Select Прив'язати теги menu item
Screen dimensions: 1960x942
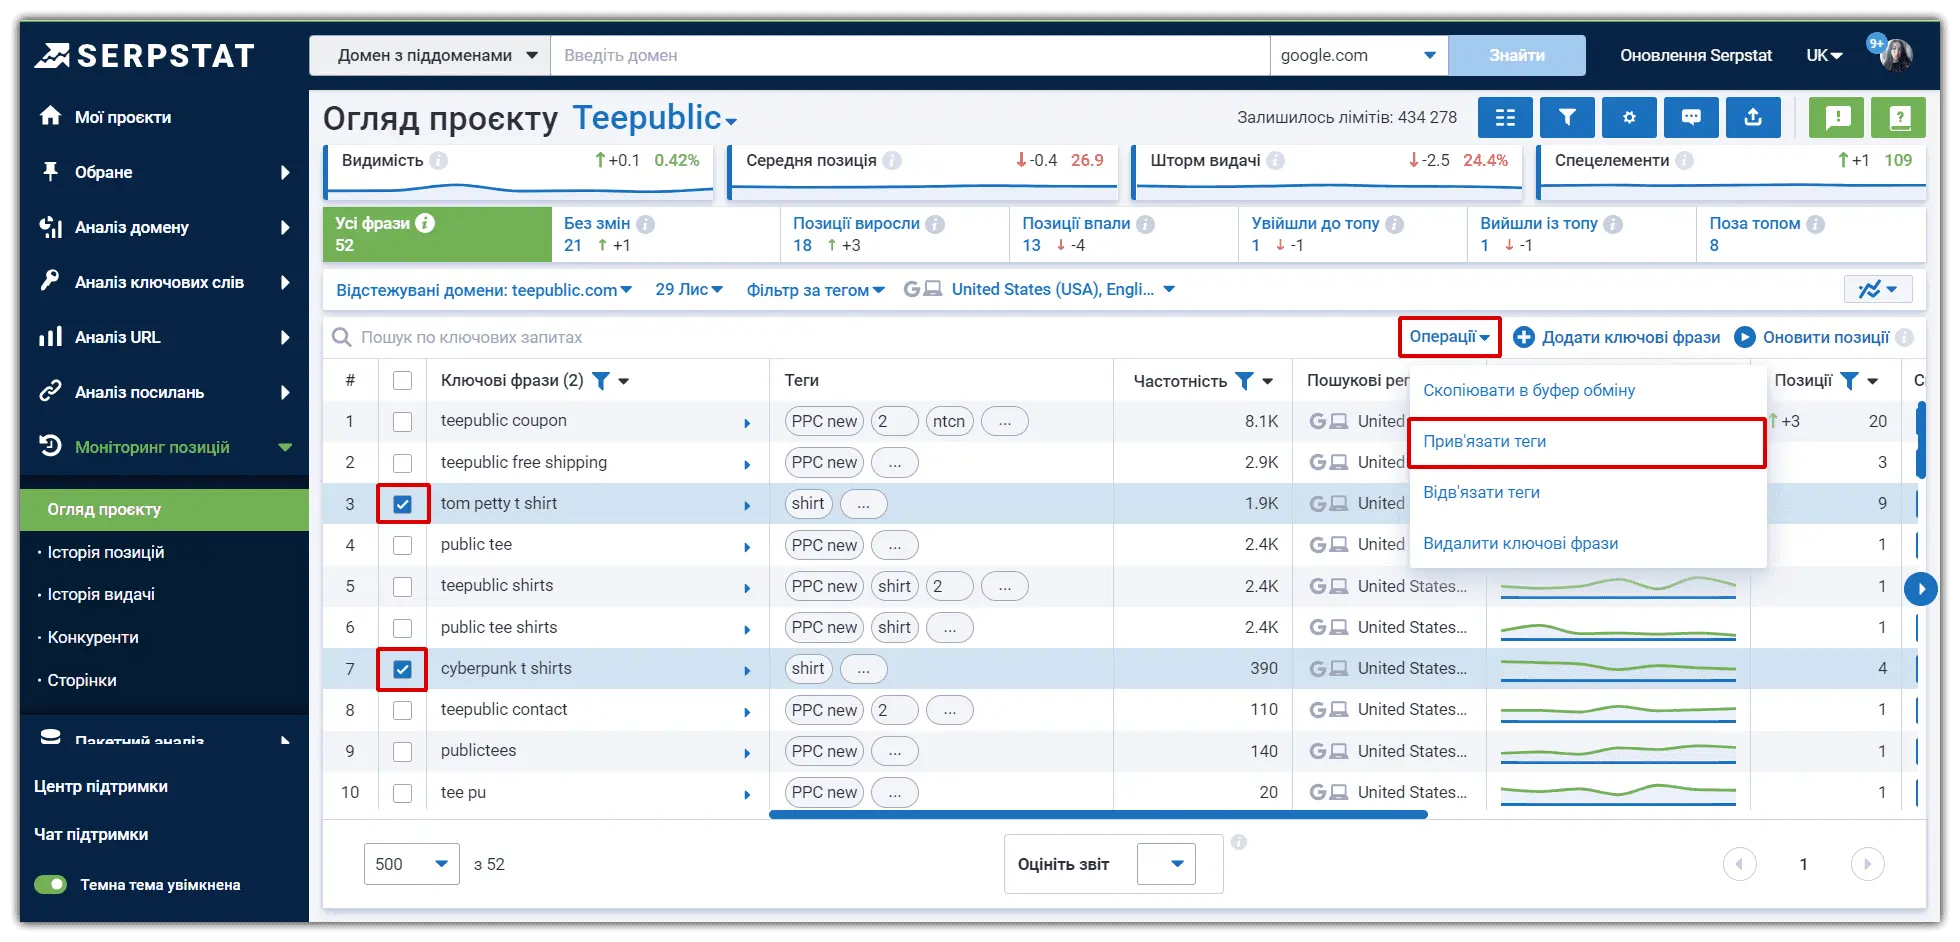point(1587,442)
